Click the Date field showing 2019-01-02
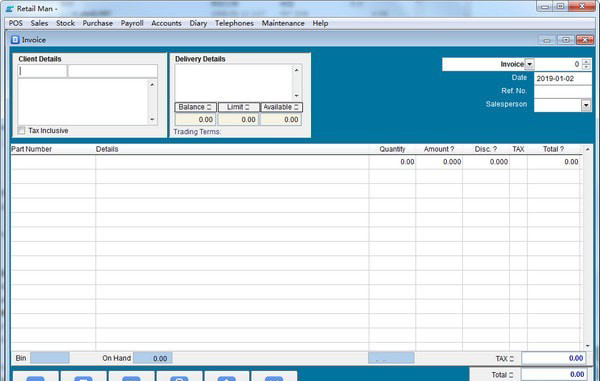The height and width of the screenshot is (381, 600). [x=562, y=79]
